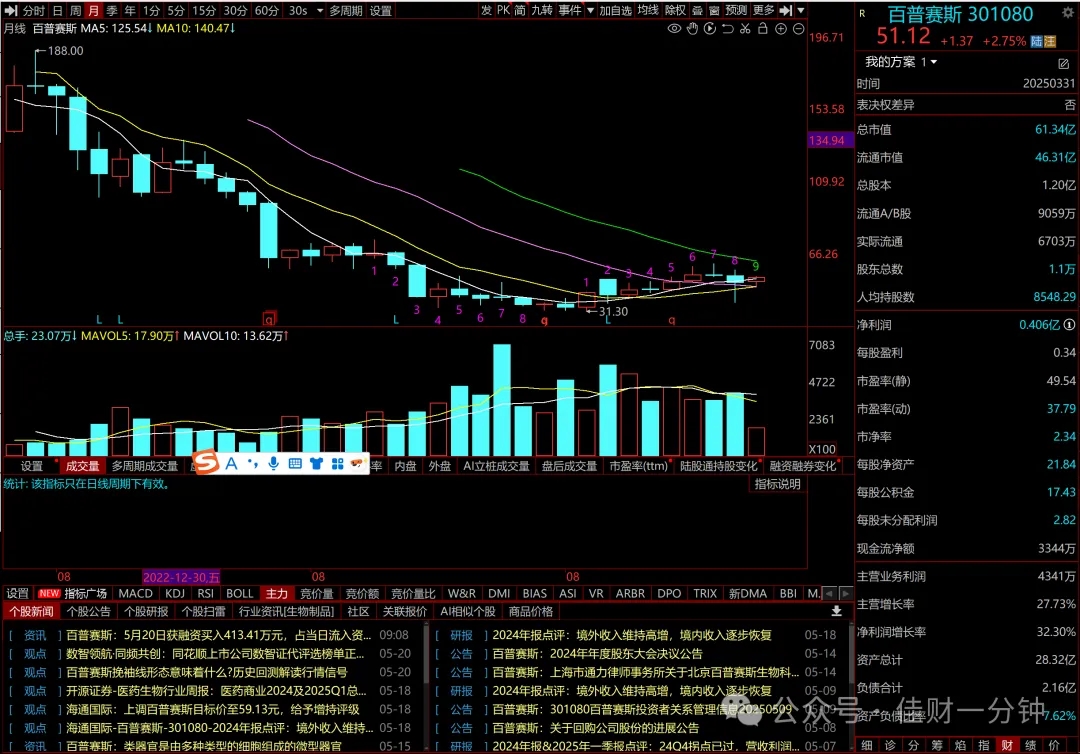Zoom in with the plus circle icon

(x=781, y=29)
